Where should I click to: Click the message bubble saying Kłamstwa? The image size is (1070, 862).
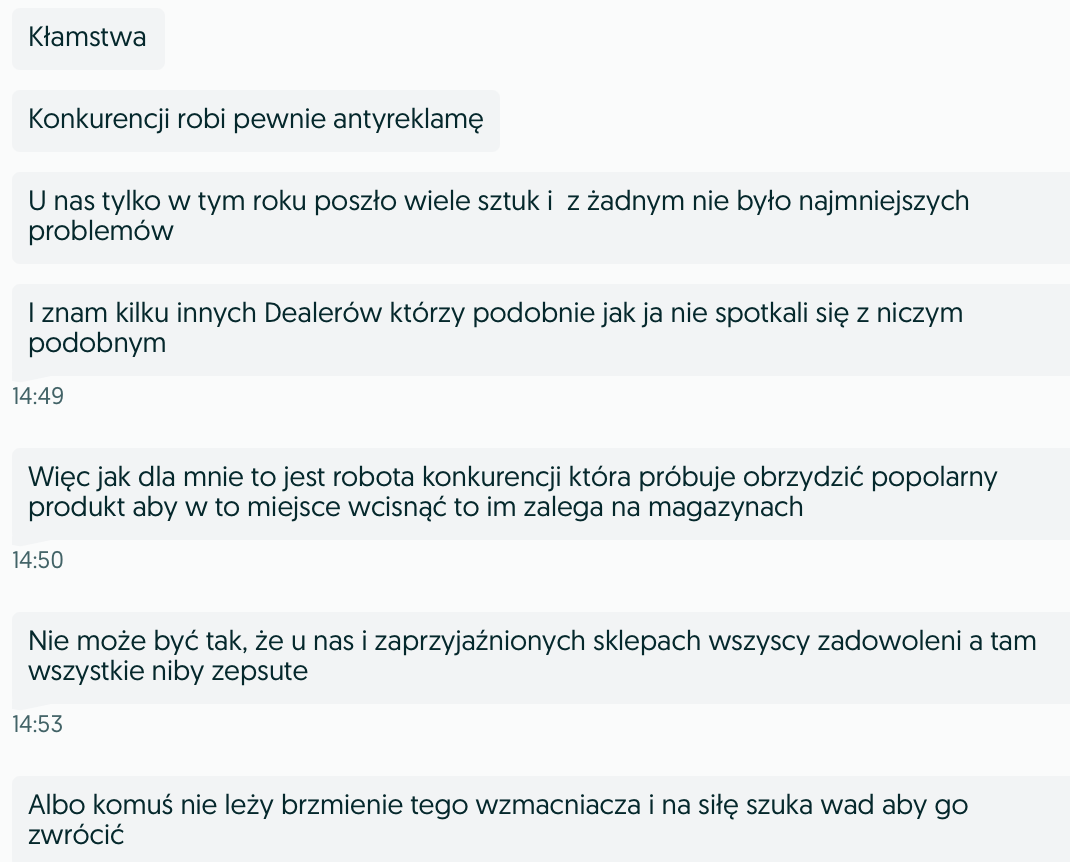(x=88, y=38)
